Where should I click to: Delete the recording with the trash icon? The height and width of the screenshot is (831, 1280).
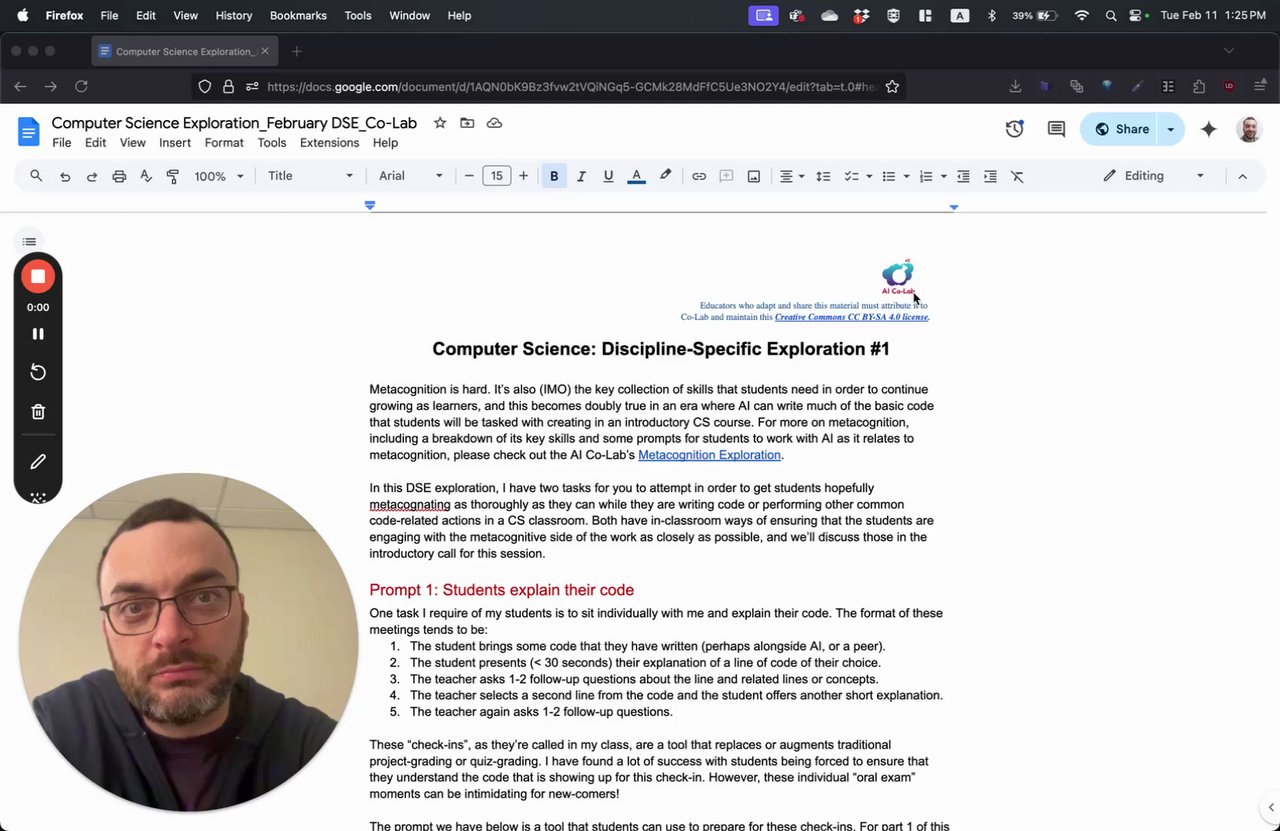coord(38,412)
